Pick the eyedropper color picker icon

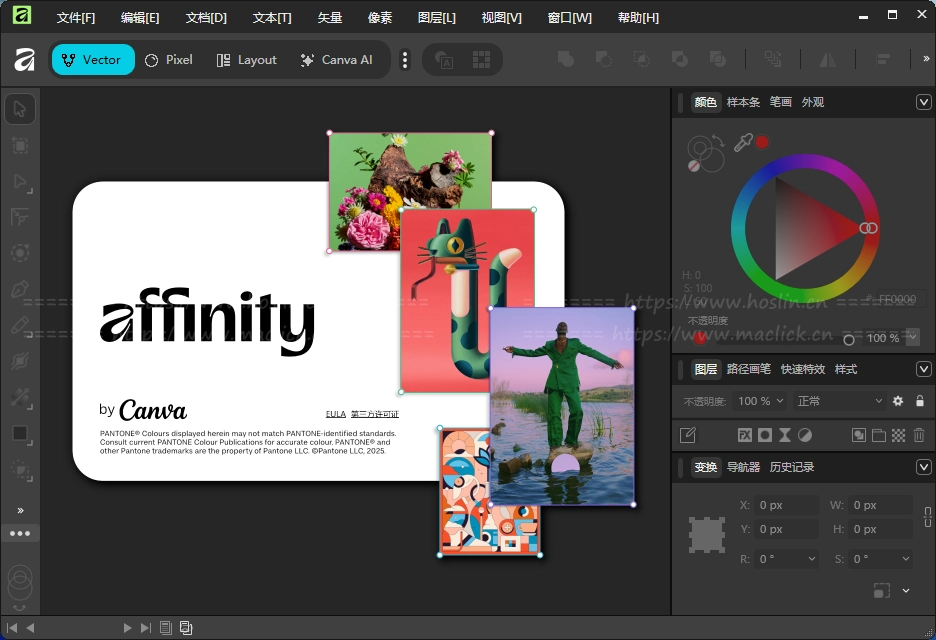(742, 143)
